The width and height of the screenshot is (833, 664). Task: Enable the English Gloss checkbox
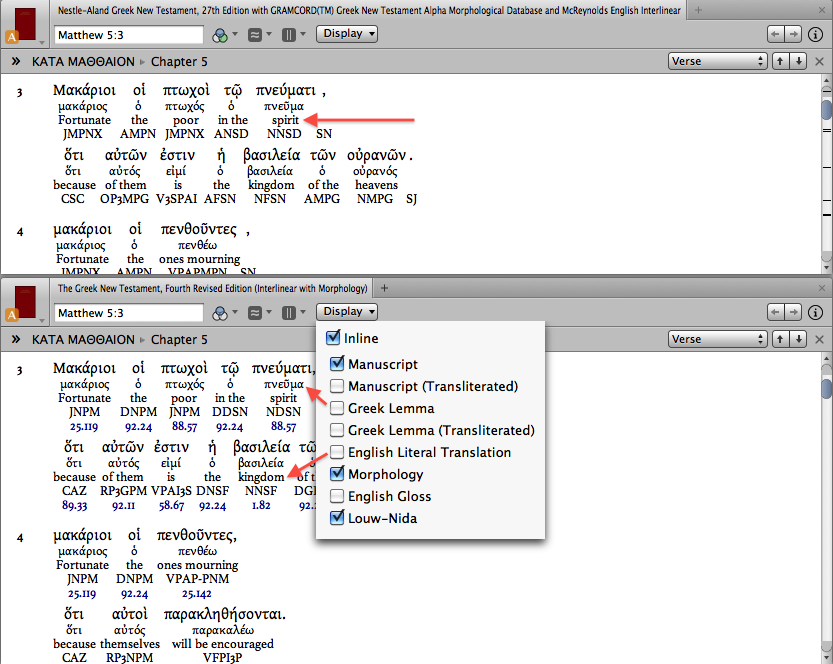click(x=337, y=496)
